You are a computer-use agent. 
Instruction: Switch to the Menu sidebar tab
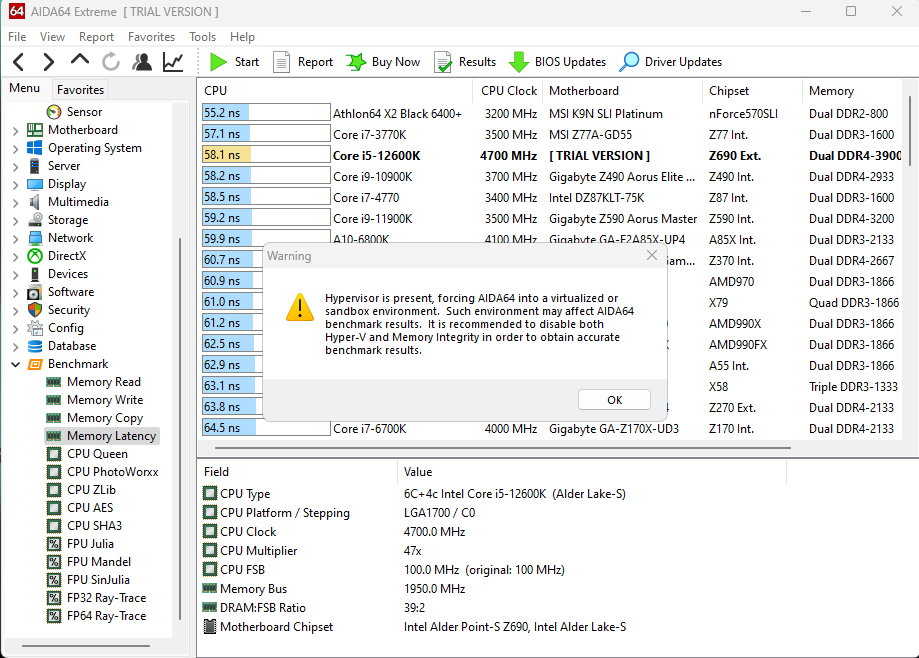click(x=25, y=88)
